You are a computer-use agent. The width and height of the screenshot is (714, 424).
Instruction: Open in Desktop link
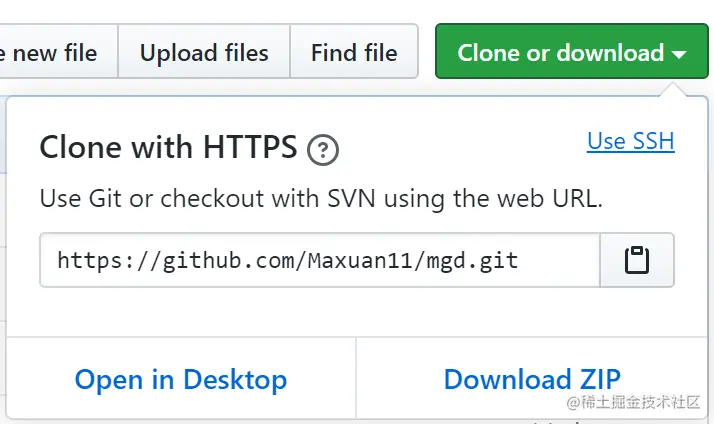tap(181, 380)
